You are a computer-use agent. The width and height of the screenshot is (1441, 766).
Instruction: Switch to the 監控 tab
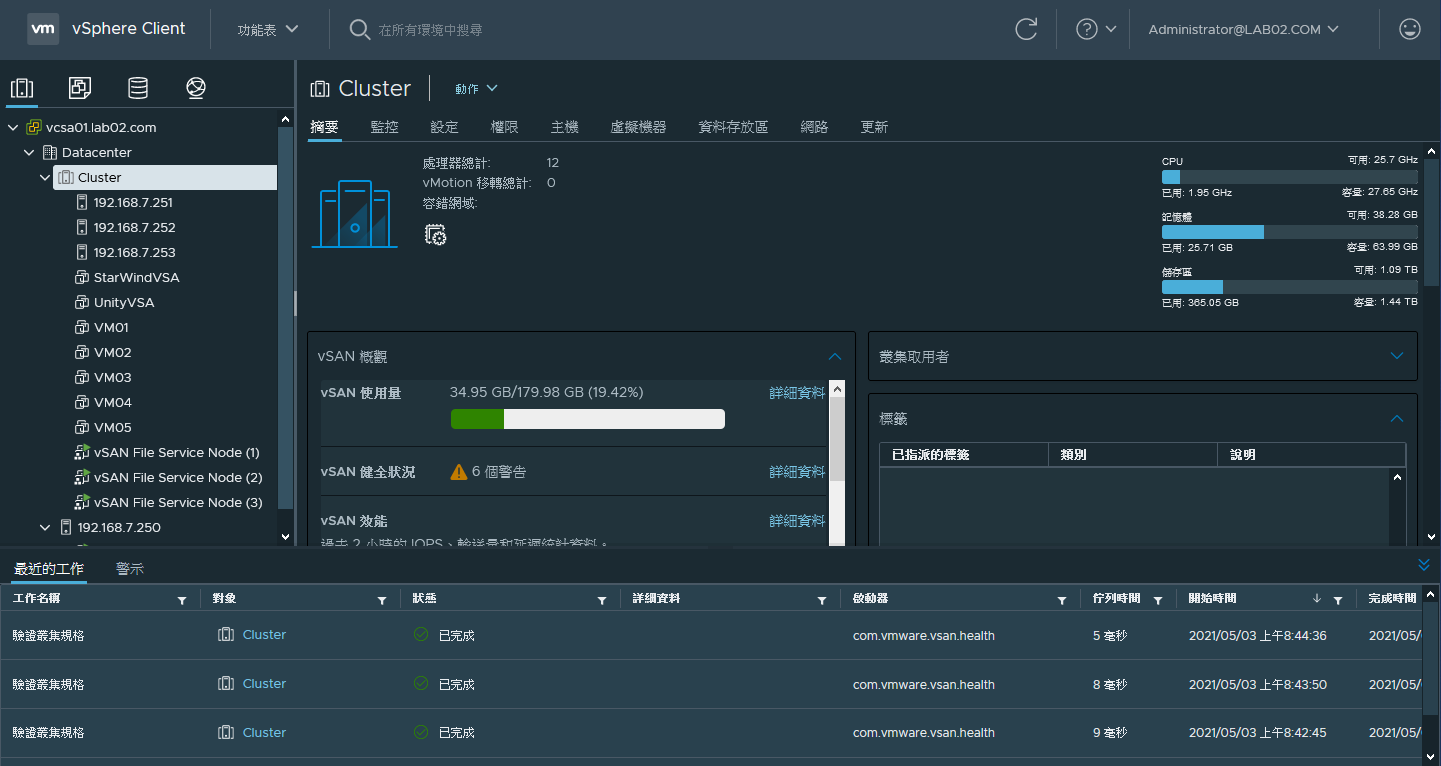pos(384,127)
